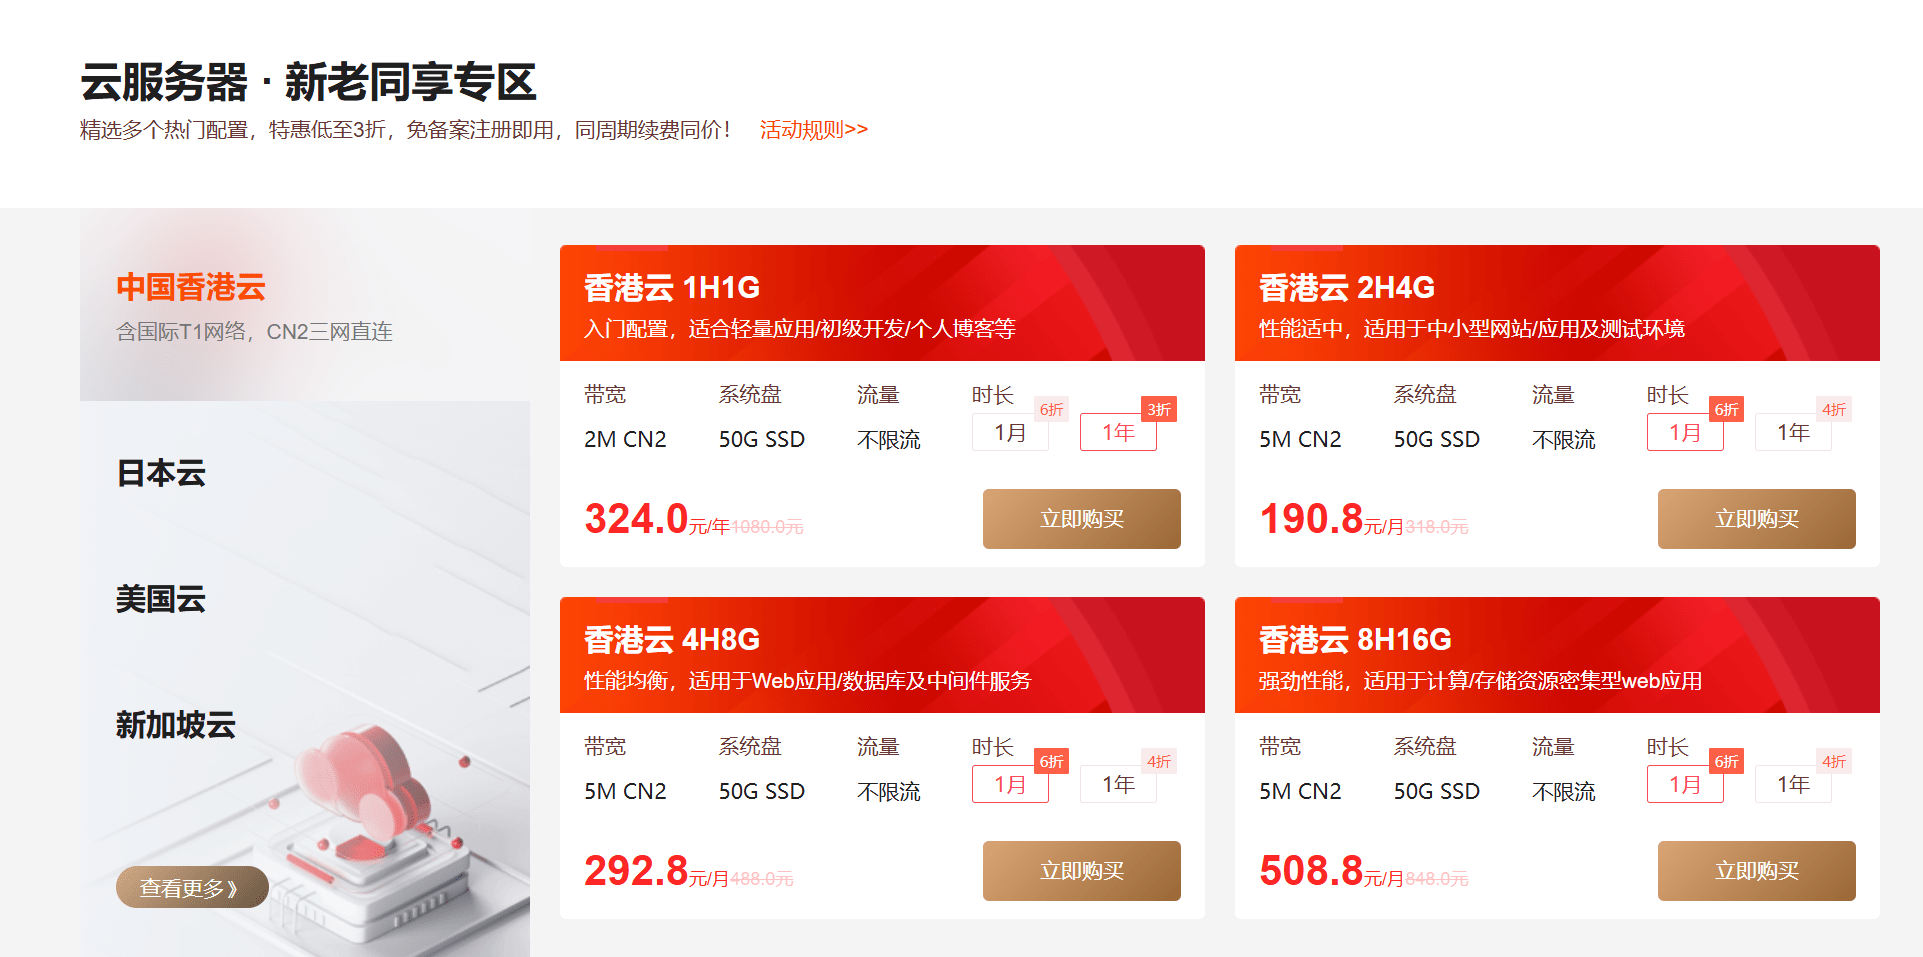This screenshot has height=957, width=1923.
Task: Pick 1年 duration on 香港云 4H8G card
Action: (x=1118, y=784)
